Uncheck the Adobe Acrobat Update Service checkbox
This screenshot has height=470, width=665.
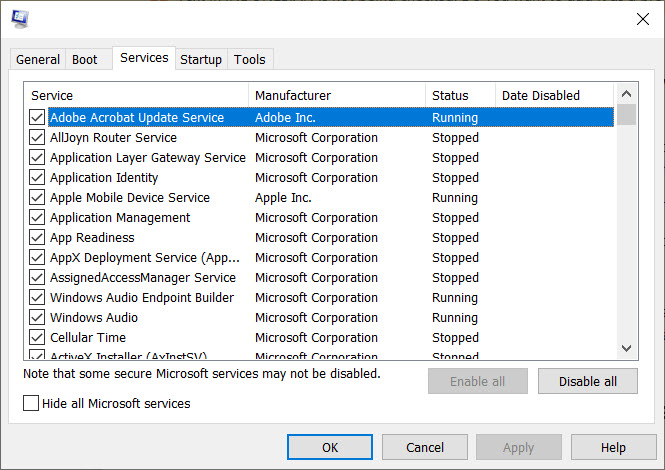click(x=37, y=118)
